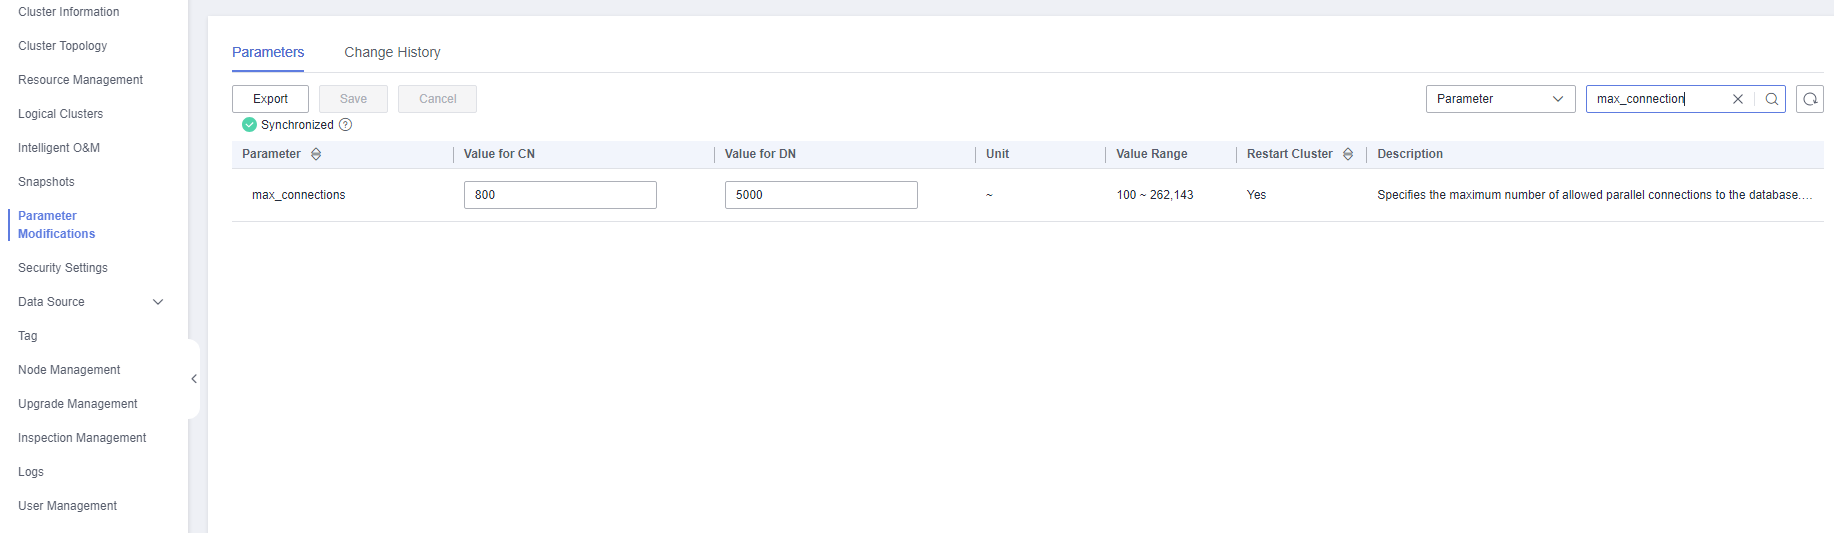Screen dimensions: 1834x533
Task: Open the Tag page
Action: (27, 336)
